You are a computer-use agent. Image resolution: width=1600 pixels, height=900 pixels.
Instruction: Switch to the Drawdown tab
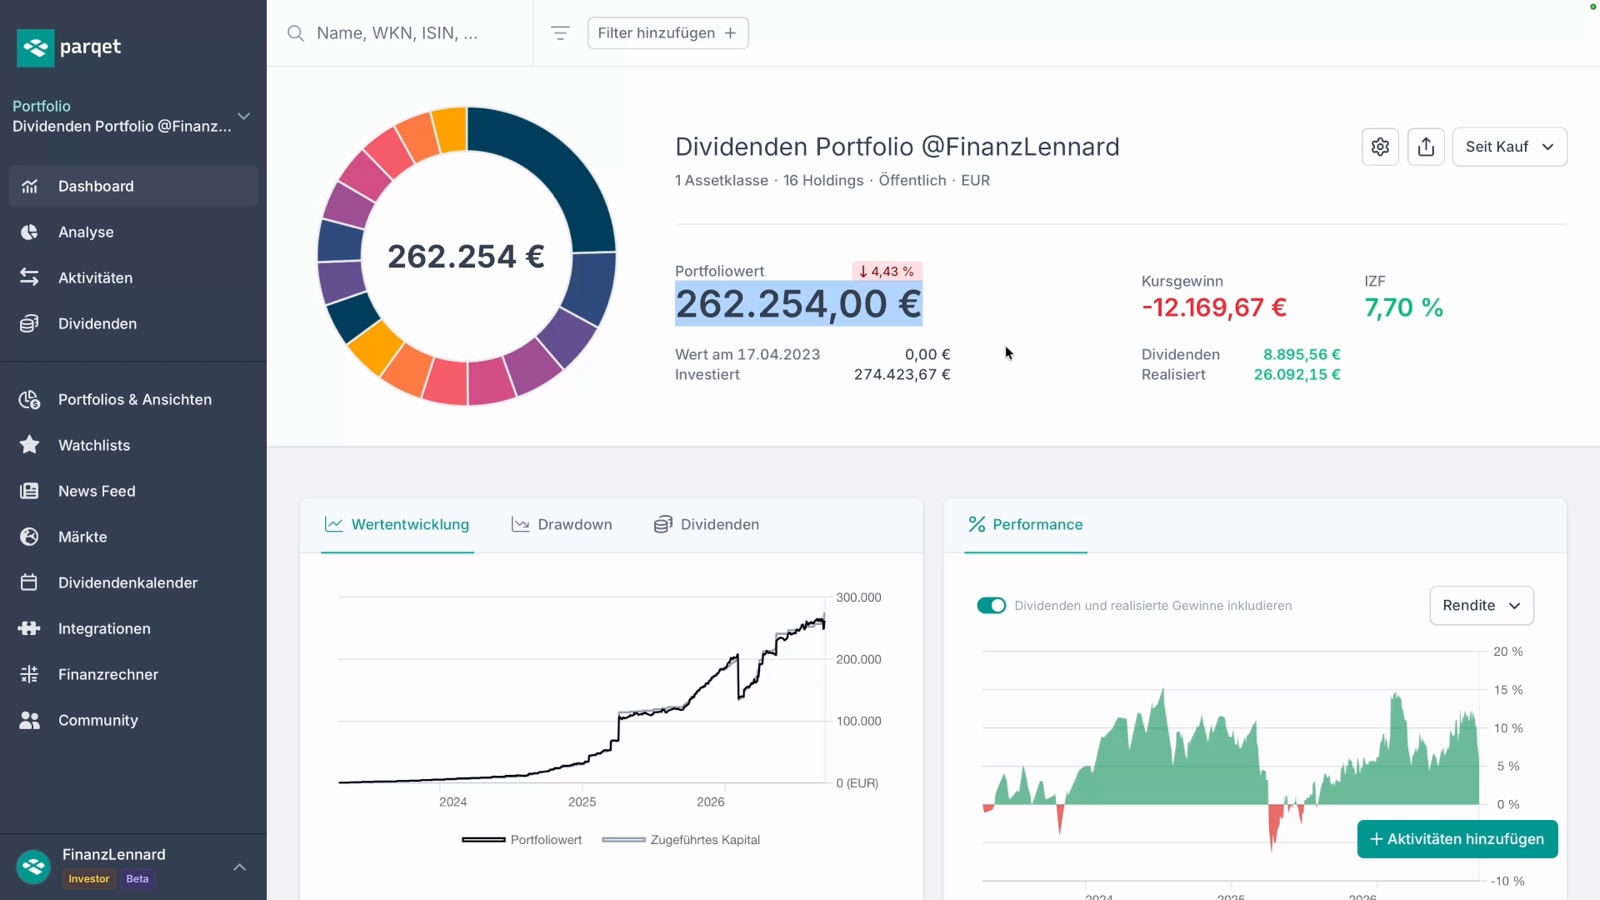click(x=562, y=525)
